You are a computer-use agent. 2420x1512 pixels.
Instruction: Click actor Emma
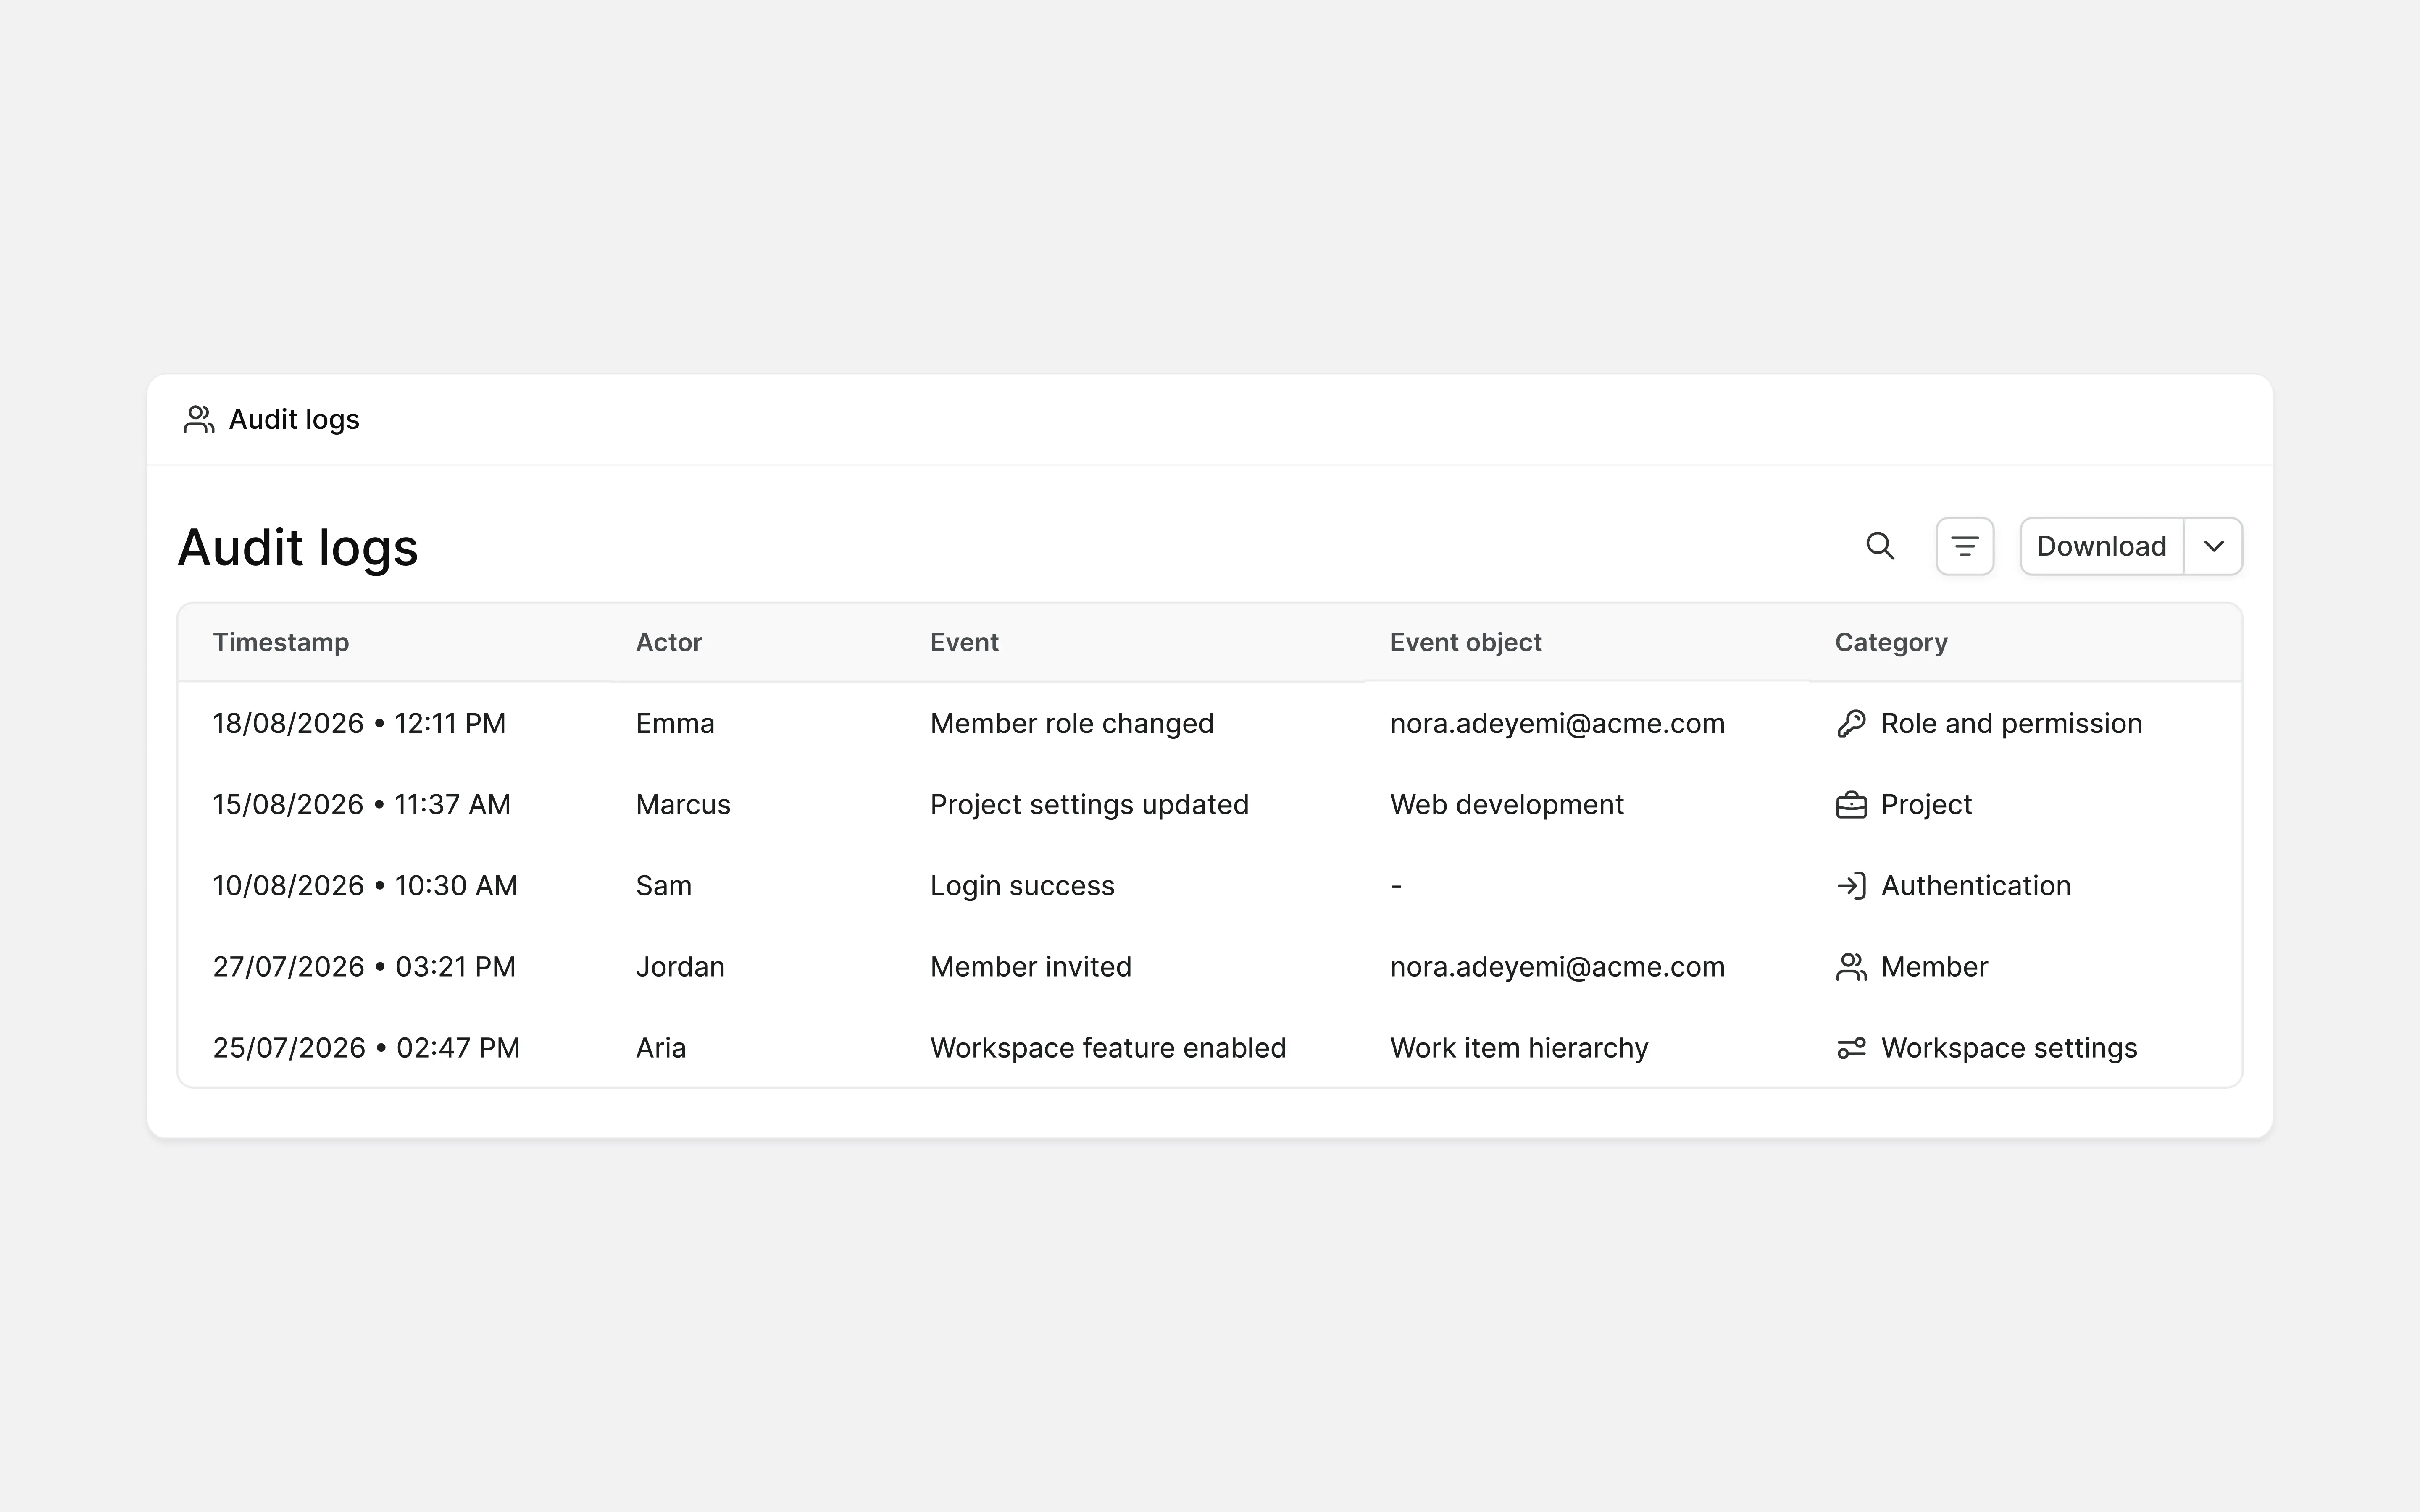point(675,723)
